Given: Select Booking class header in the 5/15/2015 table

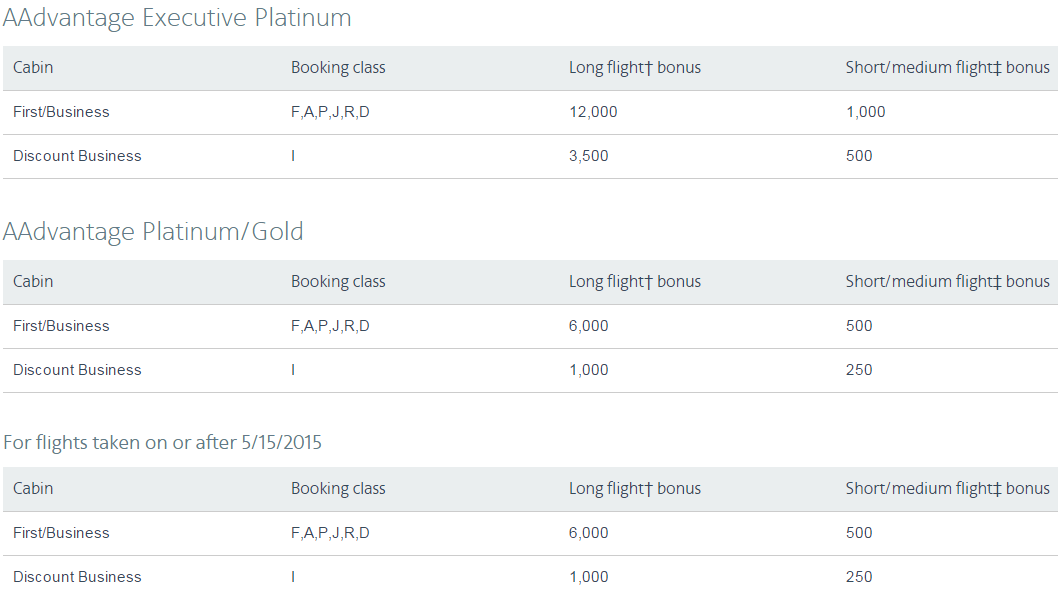Looking at the screenshot, I should click(338, 489).
